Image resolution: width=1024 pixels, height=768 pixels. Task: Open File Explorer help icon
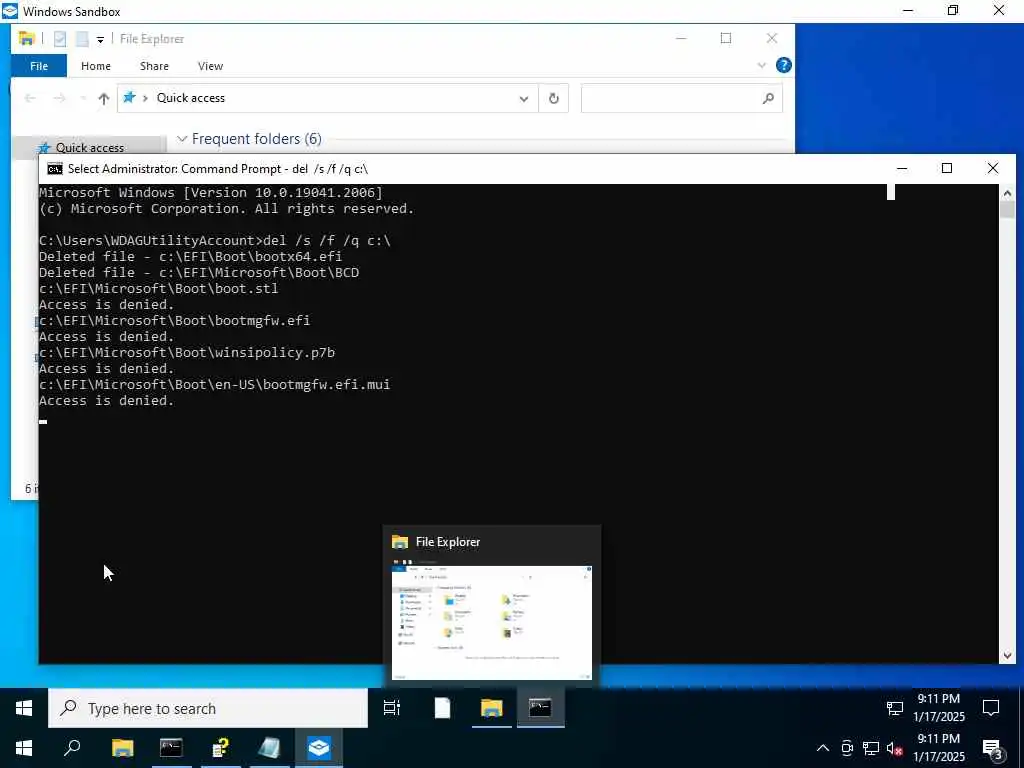783,65
